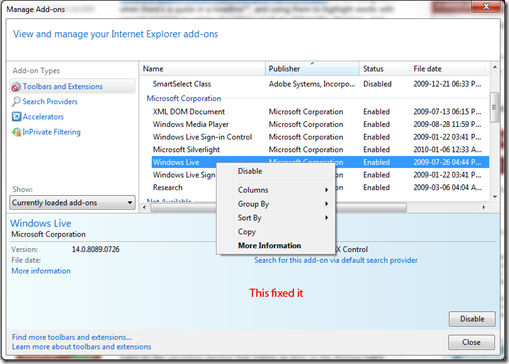The image size is (509, 364).
Task: Sort list by Status column header
Action: coord(384,69)
